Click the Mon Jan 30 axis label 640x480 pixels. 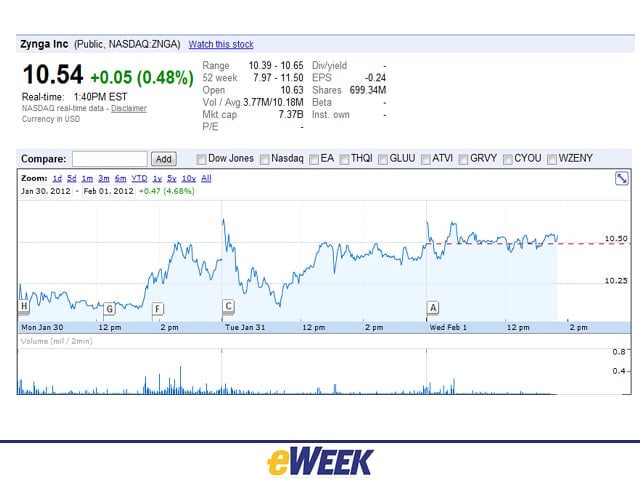tap(42, 327)
